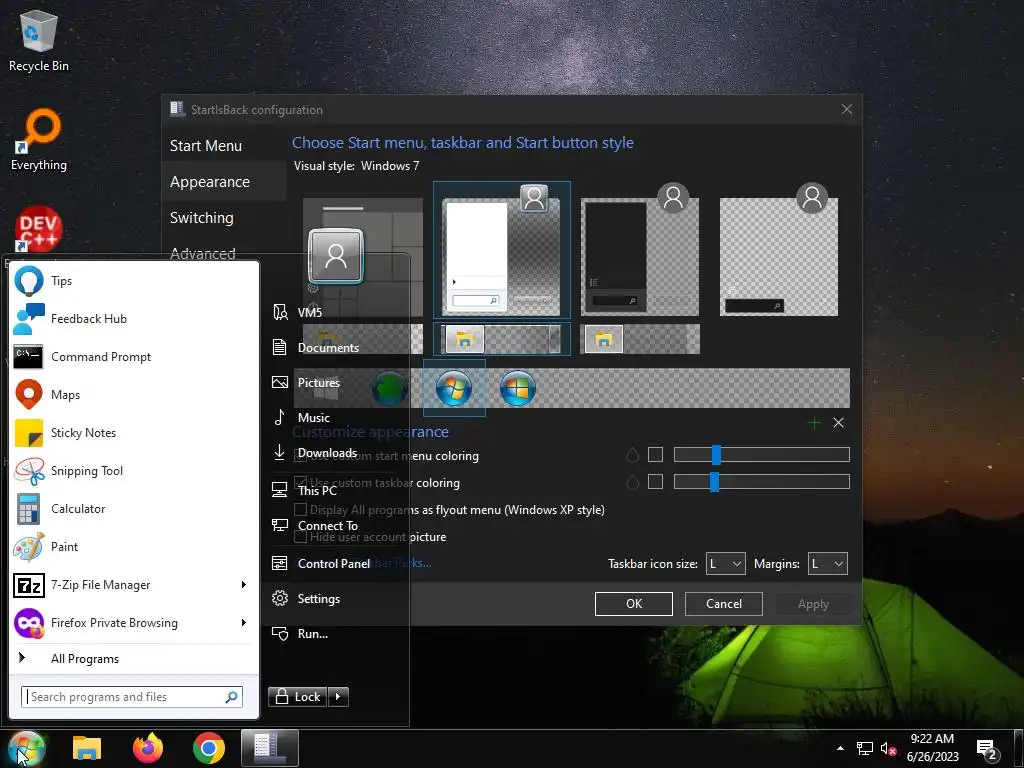Click the Lock button
1024x768 pixels.
click(298, 697)
